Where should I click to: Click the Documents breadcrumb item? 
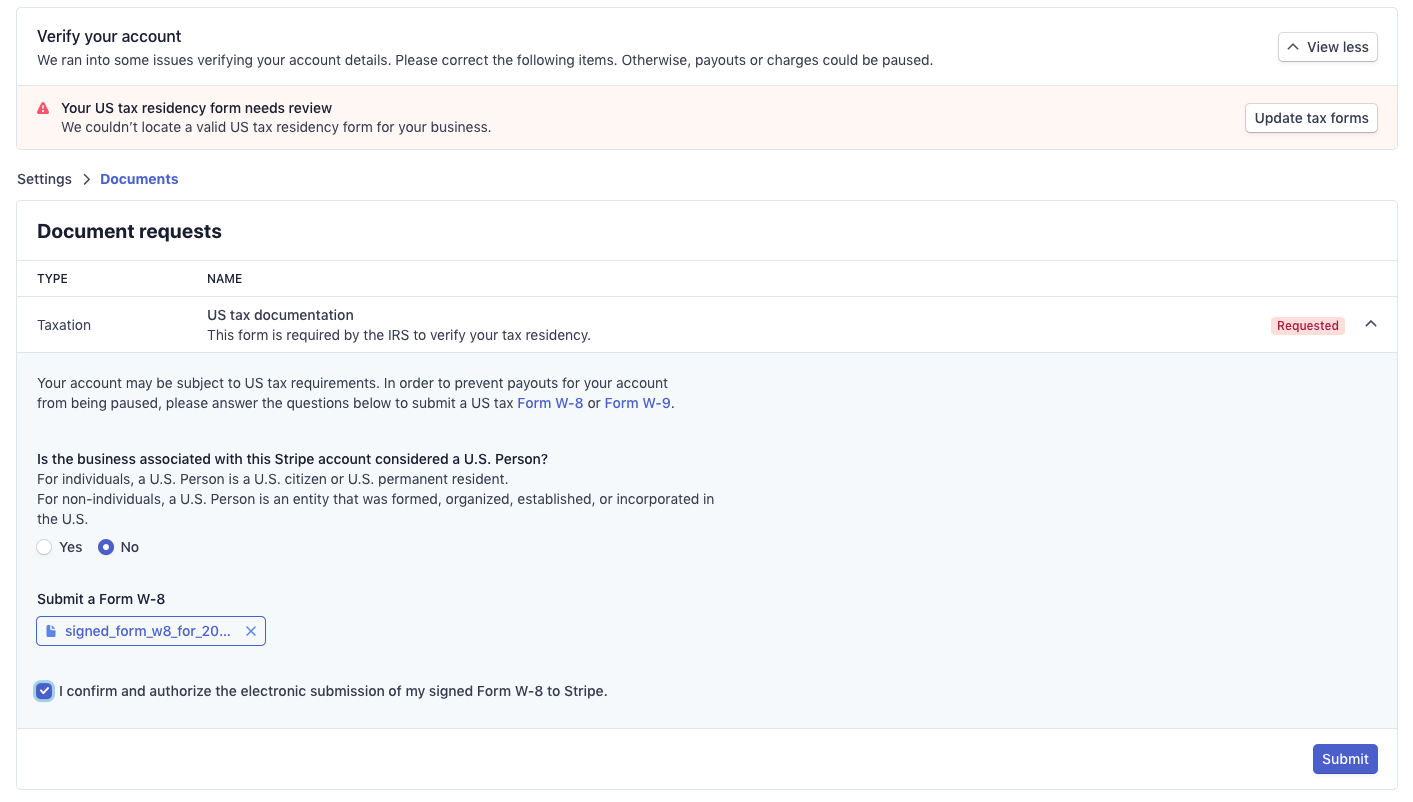tap(139, 179)
